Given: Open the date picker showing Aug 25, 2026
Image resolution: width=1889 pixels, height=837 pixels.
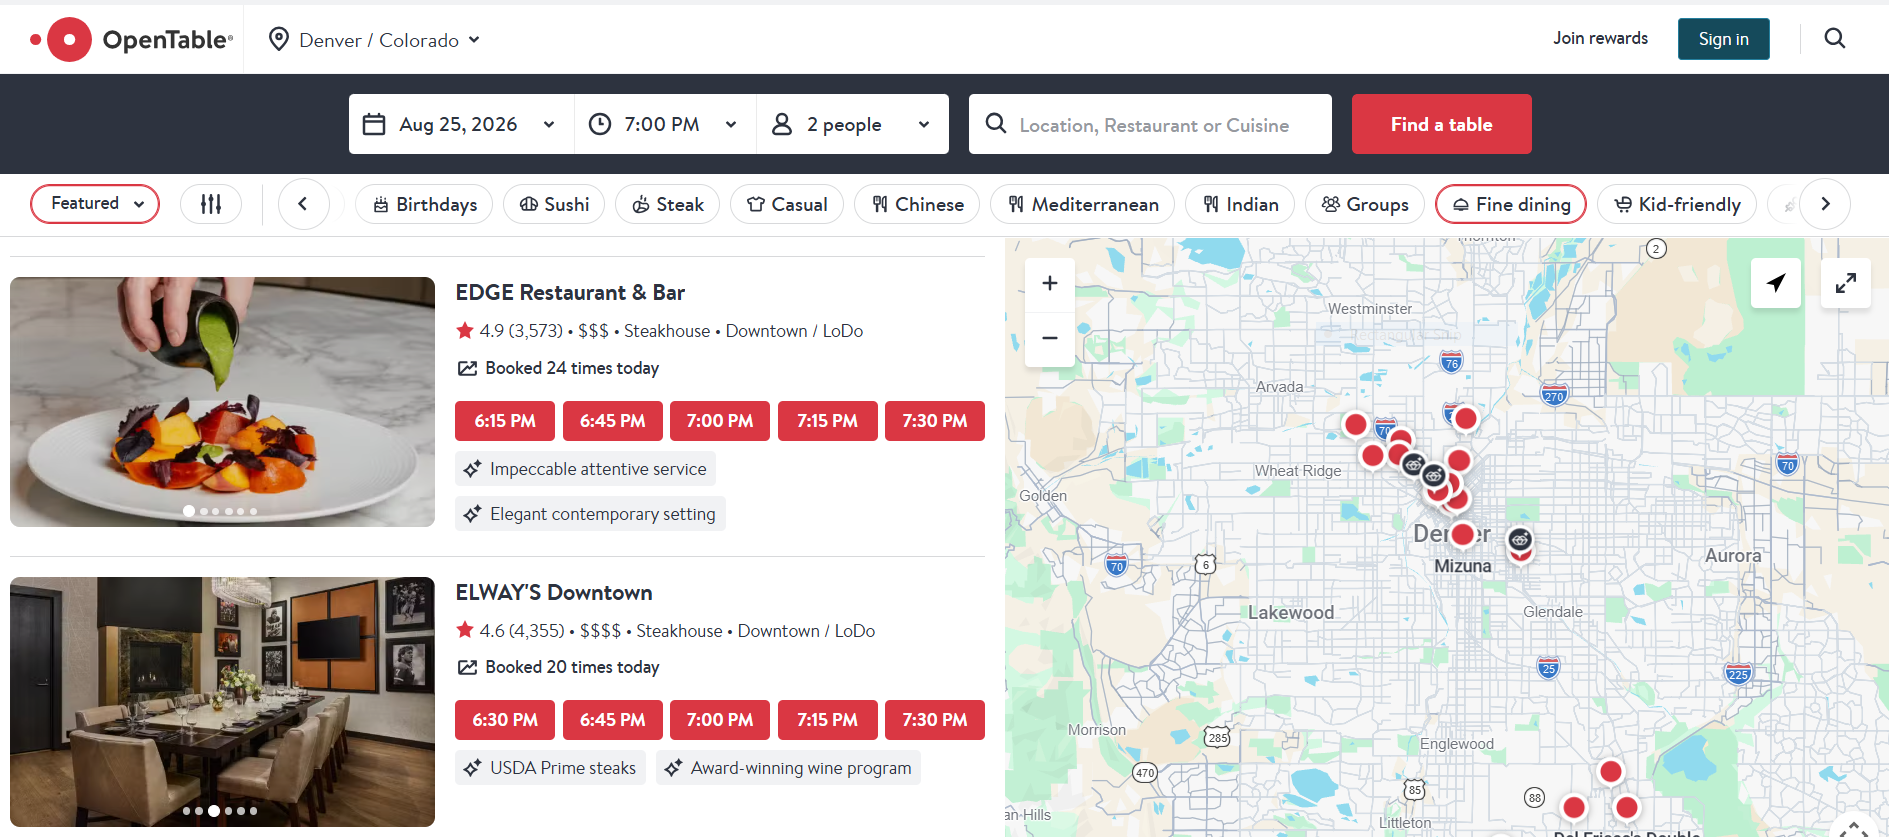Looking at the screenshot, I should click(462, 124).
